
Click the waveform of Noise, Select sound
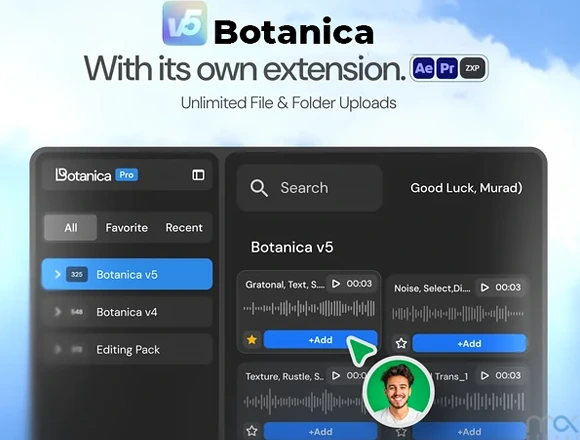458,314
